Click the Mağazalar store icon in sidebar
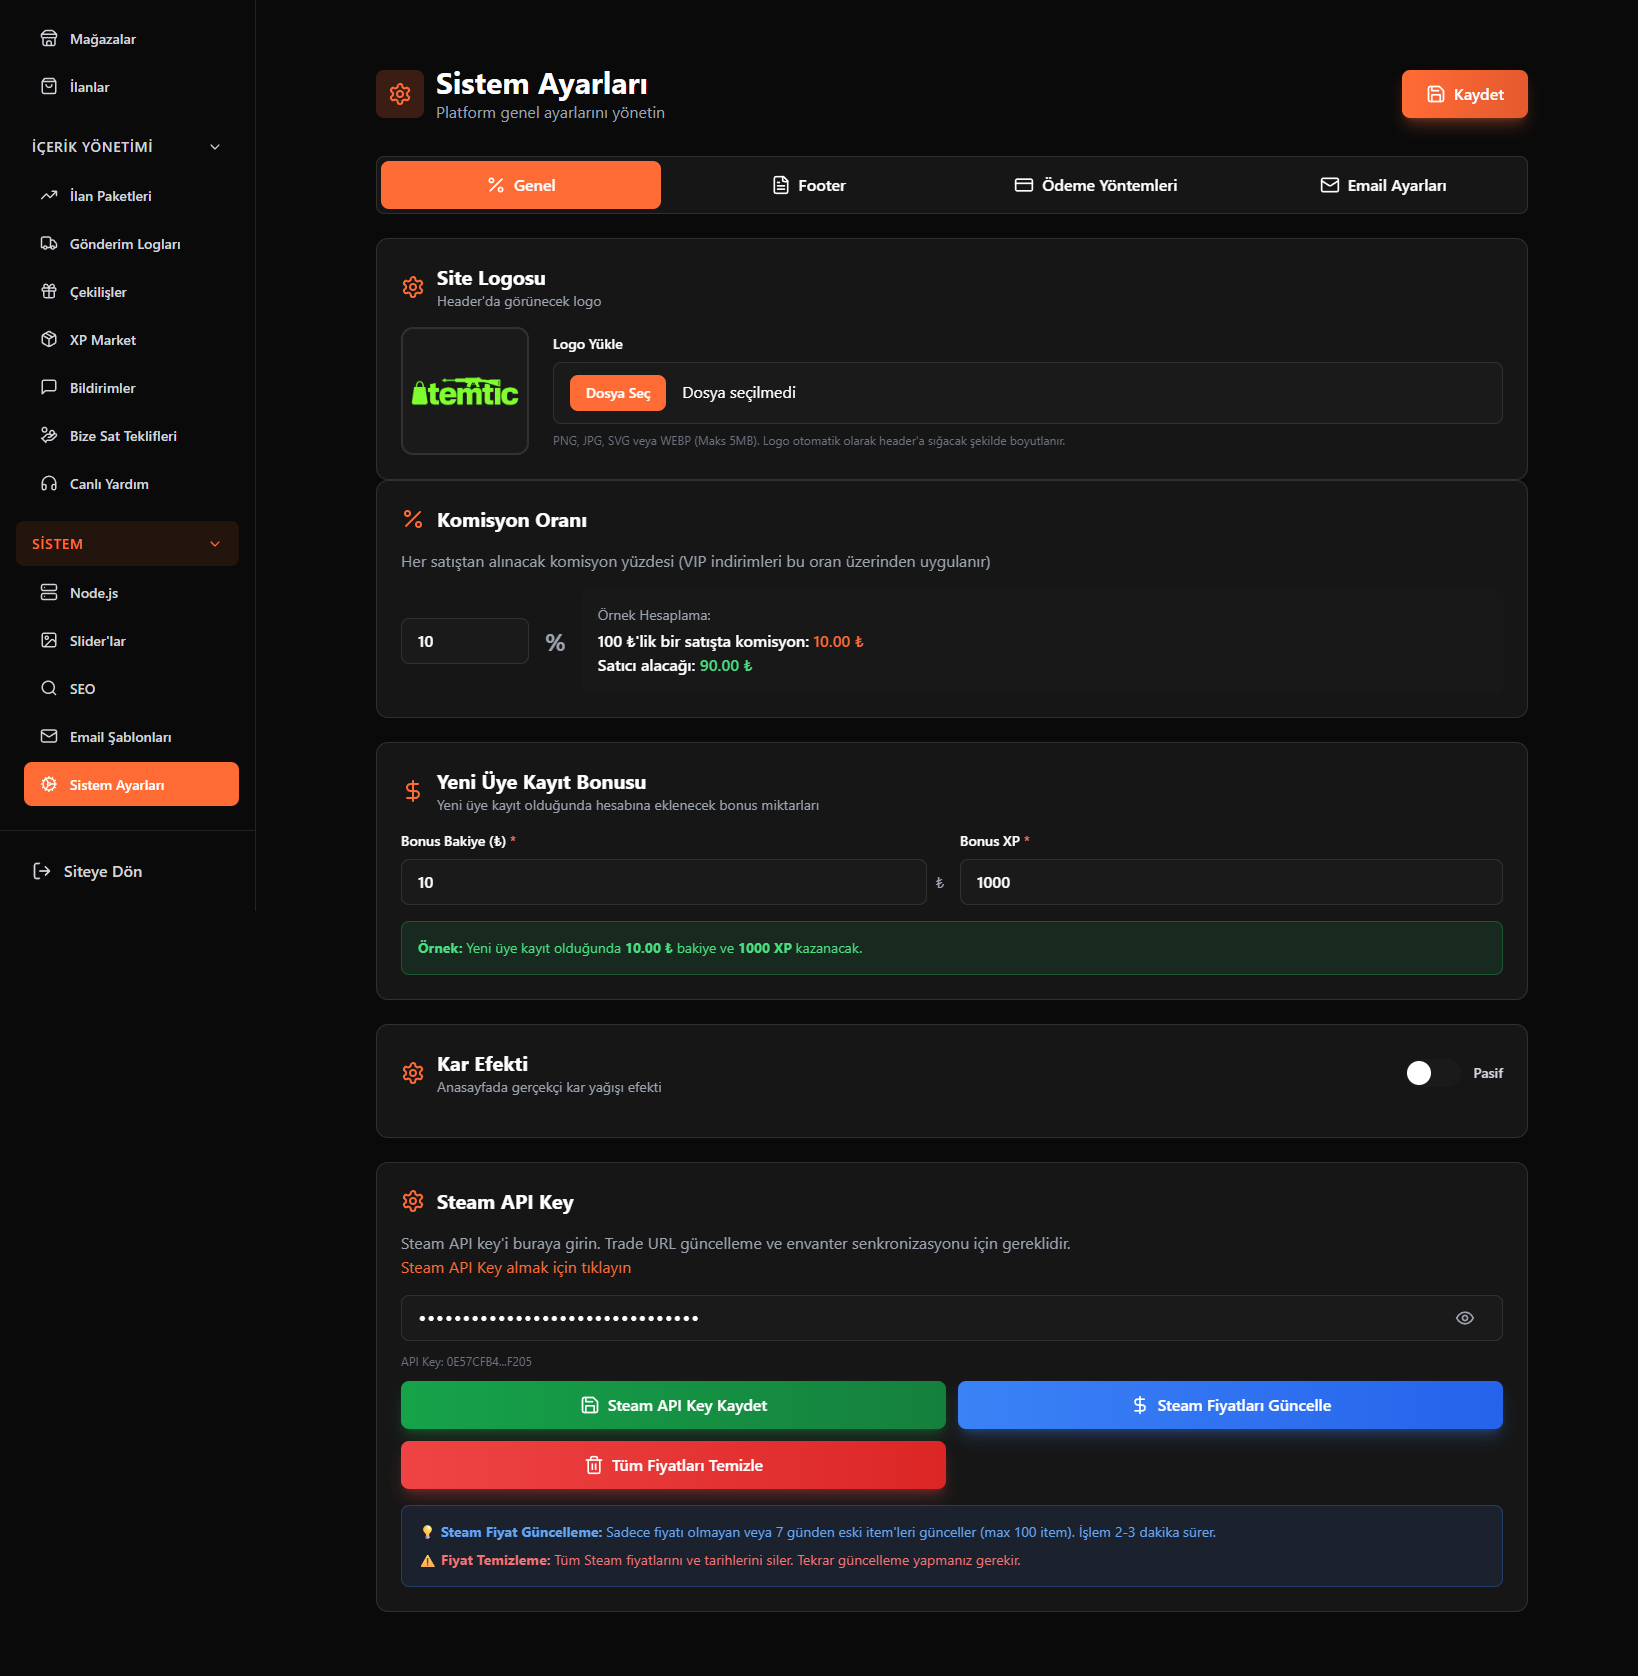Image resolution: width=1638 pixels, height=1676 pixels. coord(49,39)
